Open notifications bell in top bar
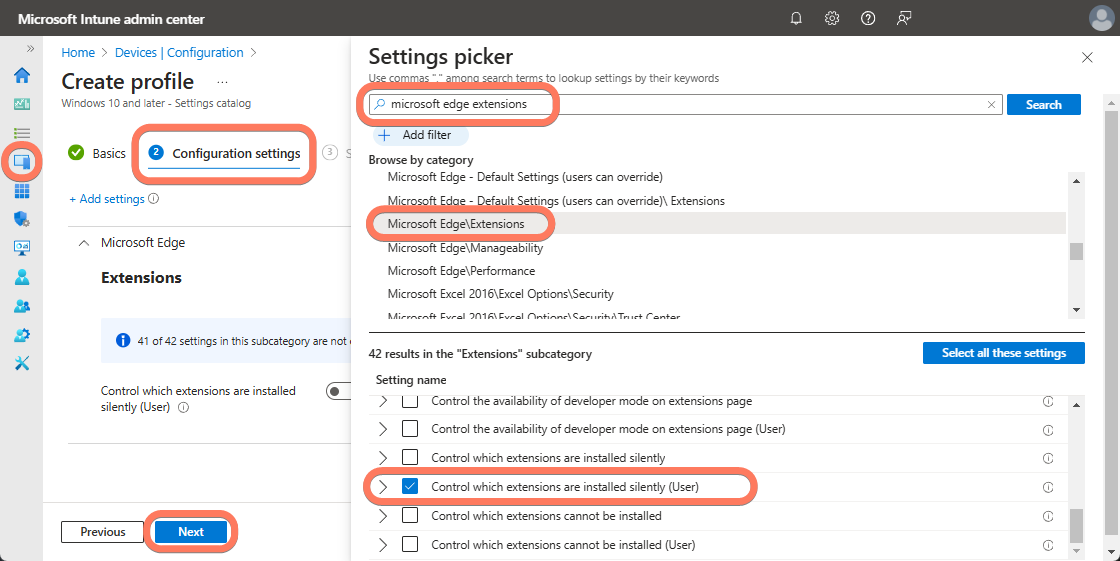Screen dimensions: 1120x561 coord(797,18)
